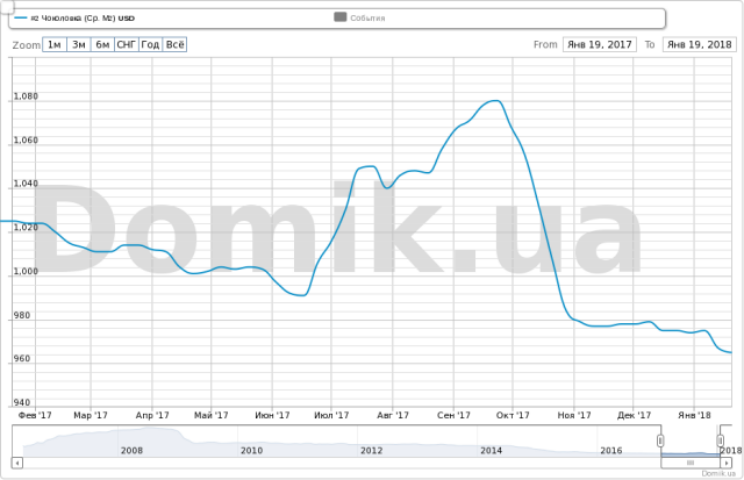This screenshot has width=744, height=480.
Task: Click the Июл '17 axis label
Action: (x=331, y=415)
